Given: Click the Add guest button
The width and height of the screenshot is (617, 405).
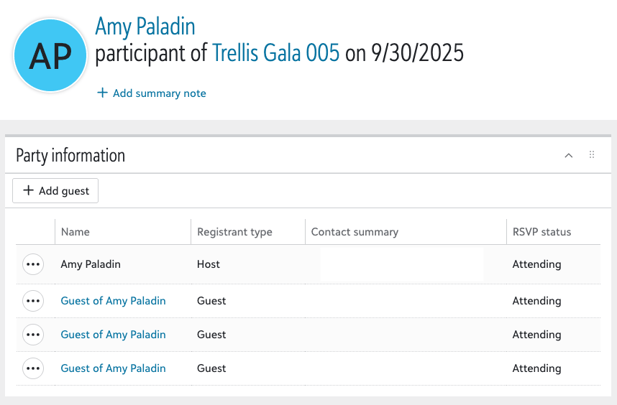Looking at the screenshot, I should pyautogui.click(x=55, y=191).
